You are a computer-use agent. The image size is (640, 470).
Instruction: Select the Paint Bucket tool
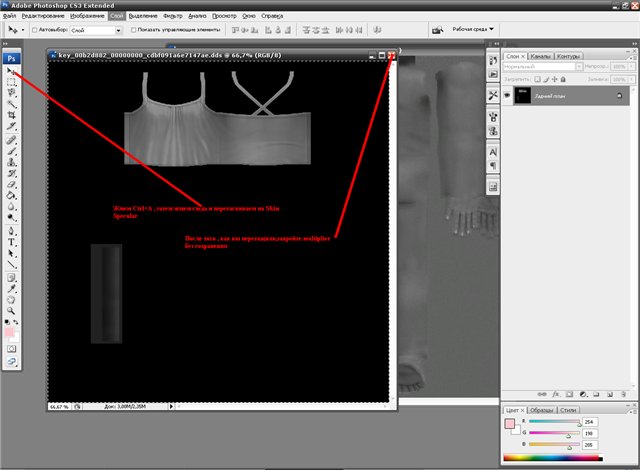pos(12,197)
